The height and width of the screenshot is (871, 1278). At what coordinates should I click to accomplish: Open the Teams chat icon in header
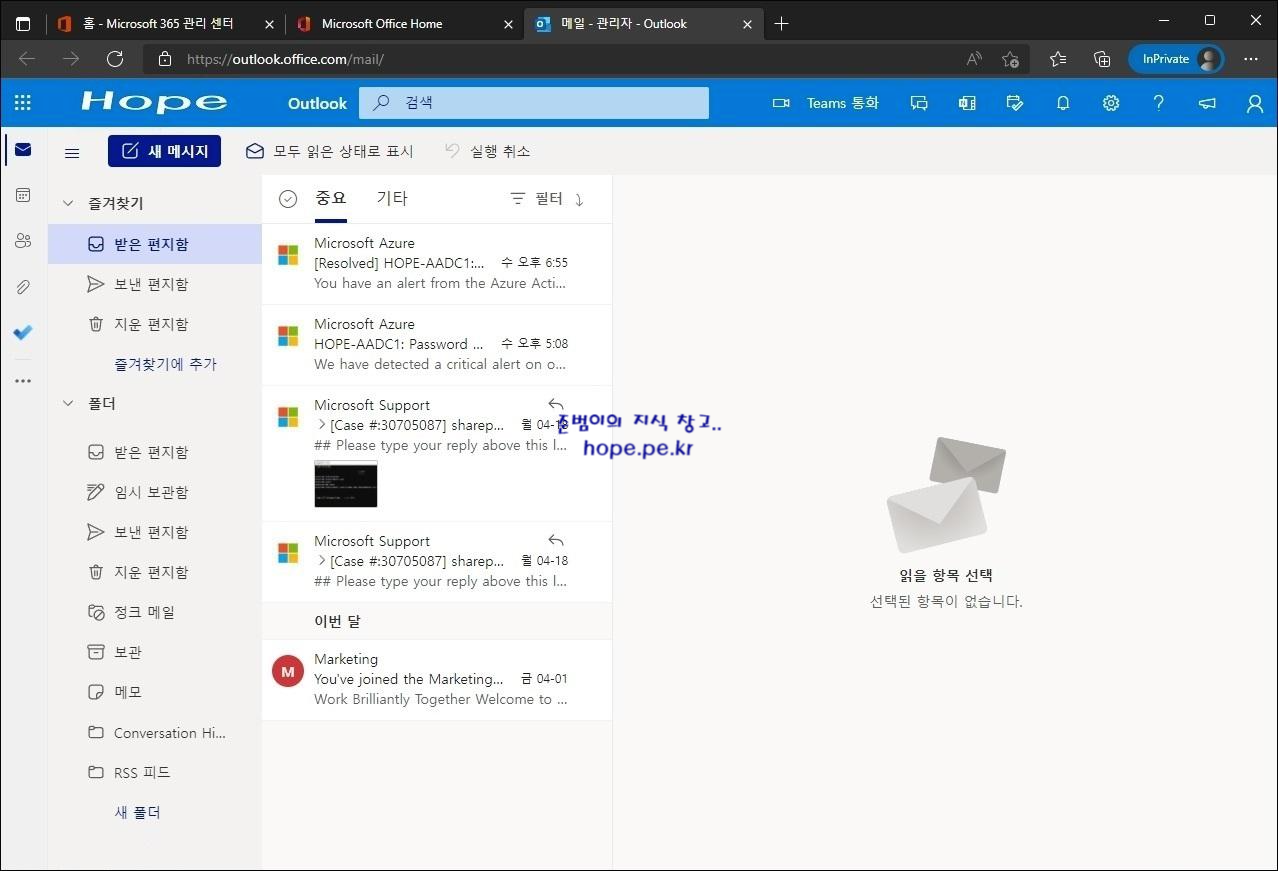(x=919, y=103)
